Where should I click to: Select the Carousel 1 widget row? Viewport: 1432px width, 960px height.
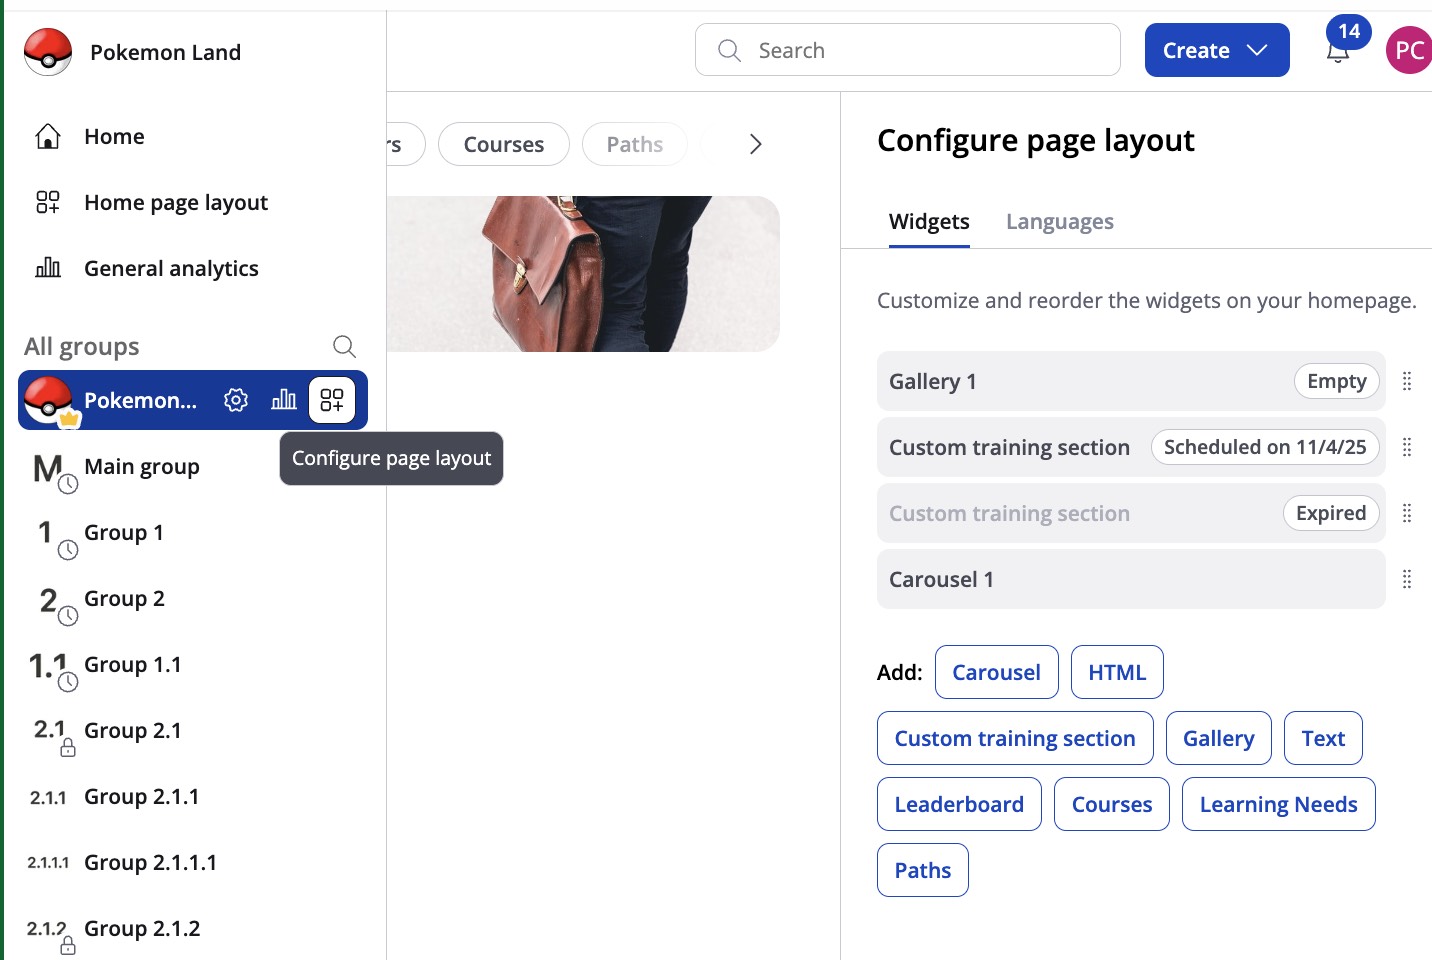[x=1131, y=579]
